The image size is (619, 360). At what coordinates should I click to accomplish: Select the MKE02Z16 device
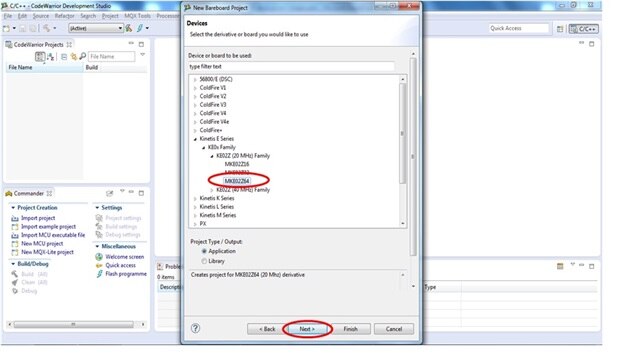click(x=237, y=164)
